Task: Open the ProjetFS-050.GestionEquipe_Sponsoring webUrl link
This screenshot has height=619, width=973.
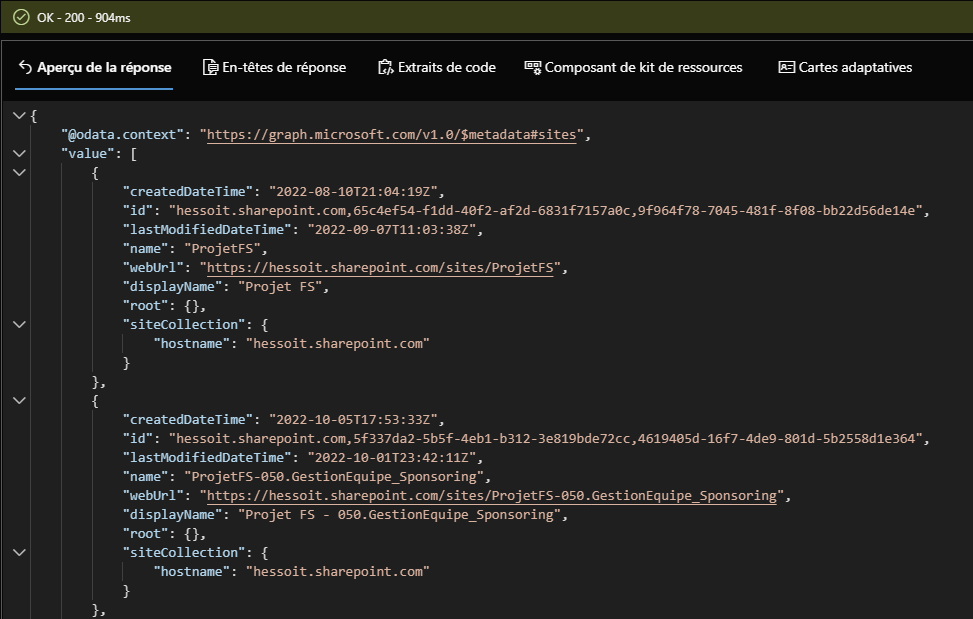Action: click(x=491, y=496)
